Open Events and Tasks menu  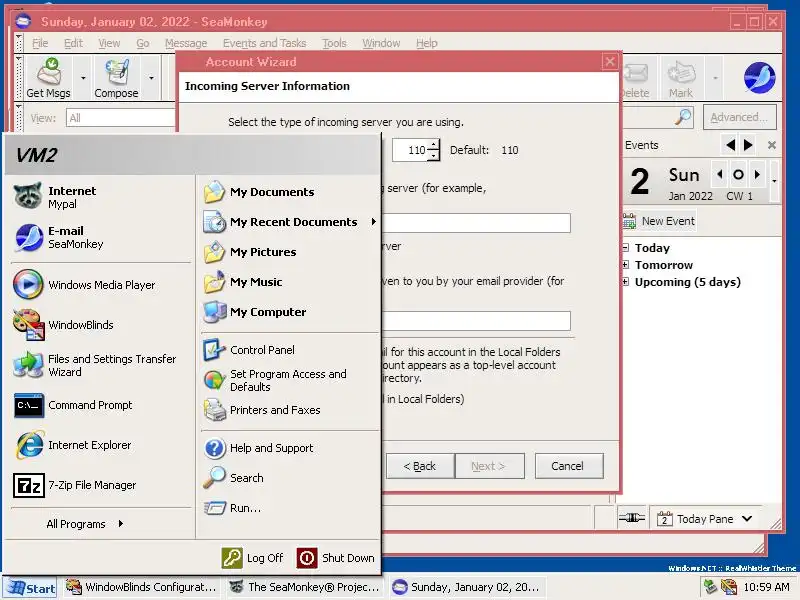tap(264, 43)
